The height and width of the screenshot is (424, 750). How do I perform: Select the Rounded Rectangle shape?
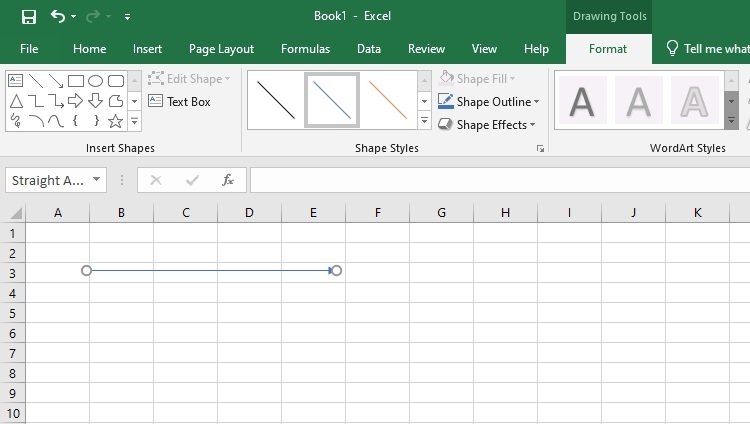[116, 80]
